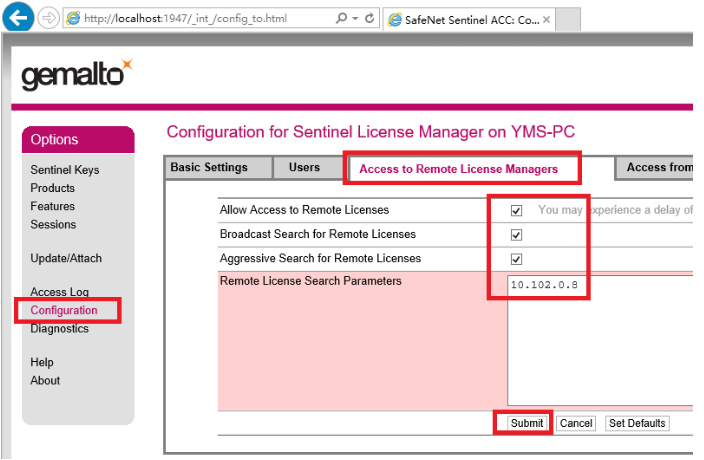Open the About link in sidebar
Viewport: 704px width, 460px height.
[45, 380]
